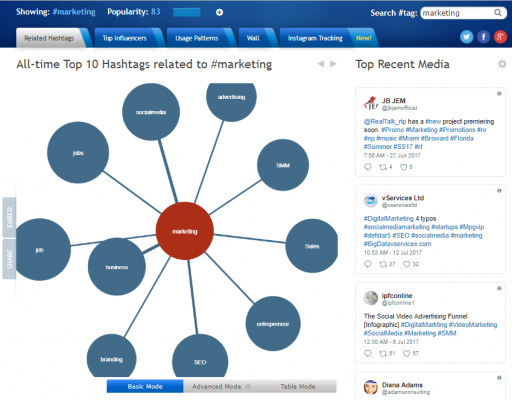Like the JB JEM tweet heart

tap(403, 167)
